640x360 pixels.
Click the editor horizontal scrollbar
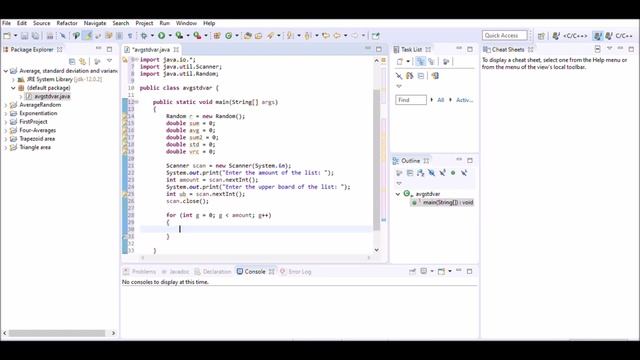(x=256, y=258)
